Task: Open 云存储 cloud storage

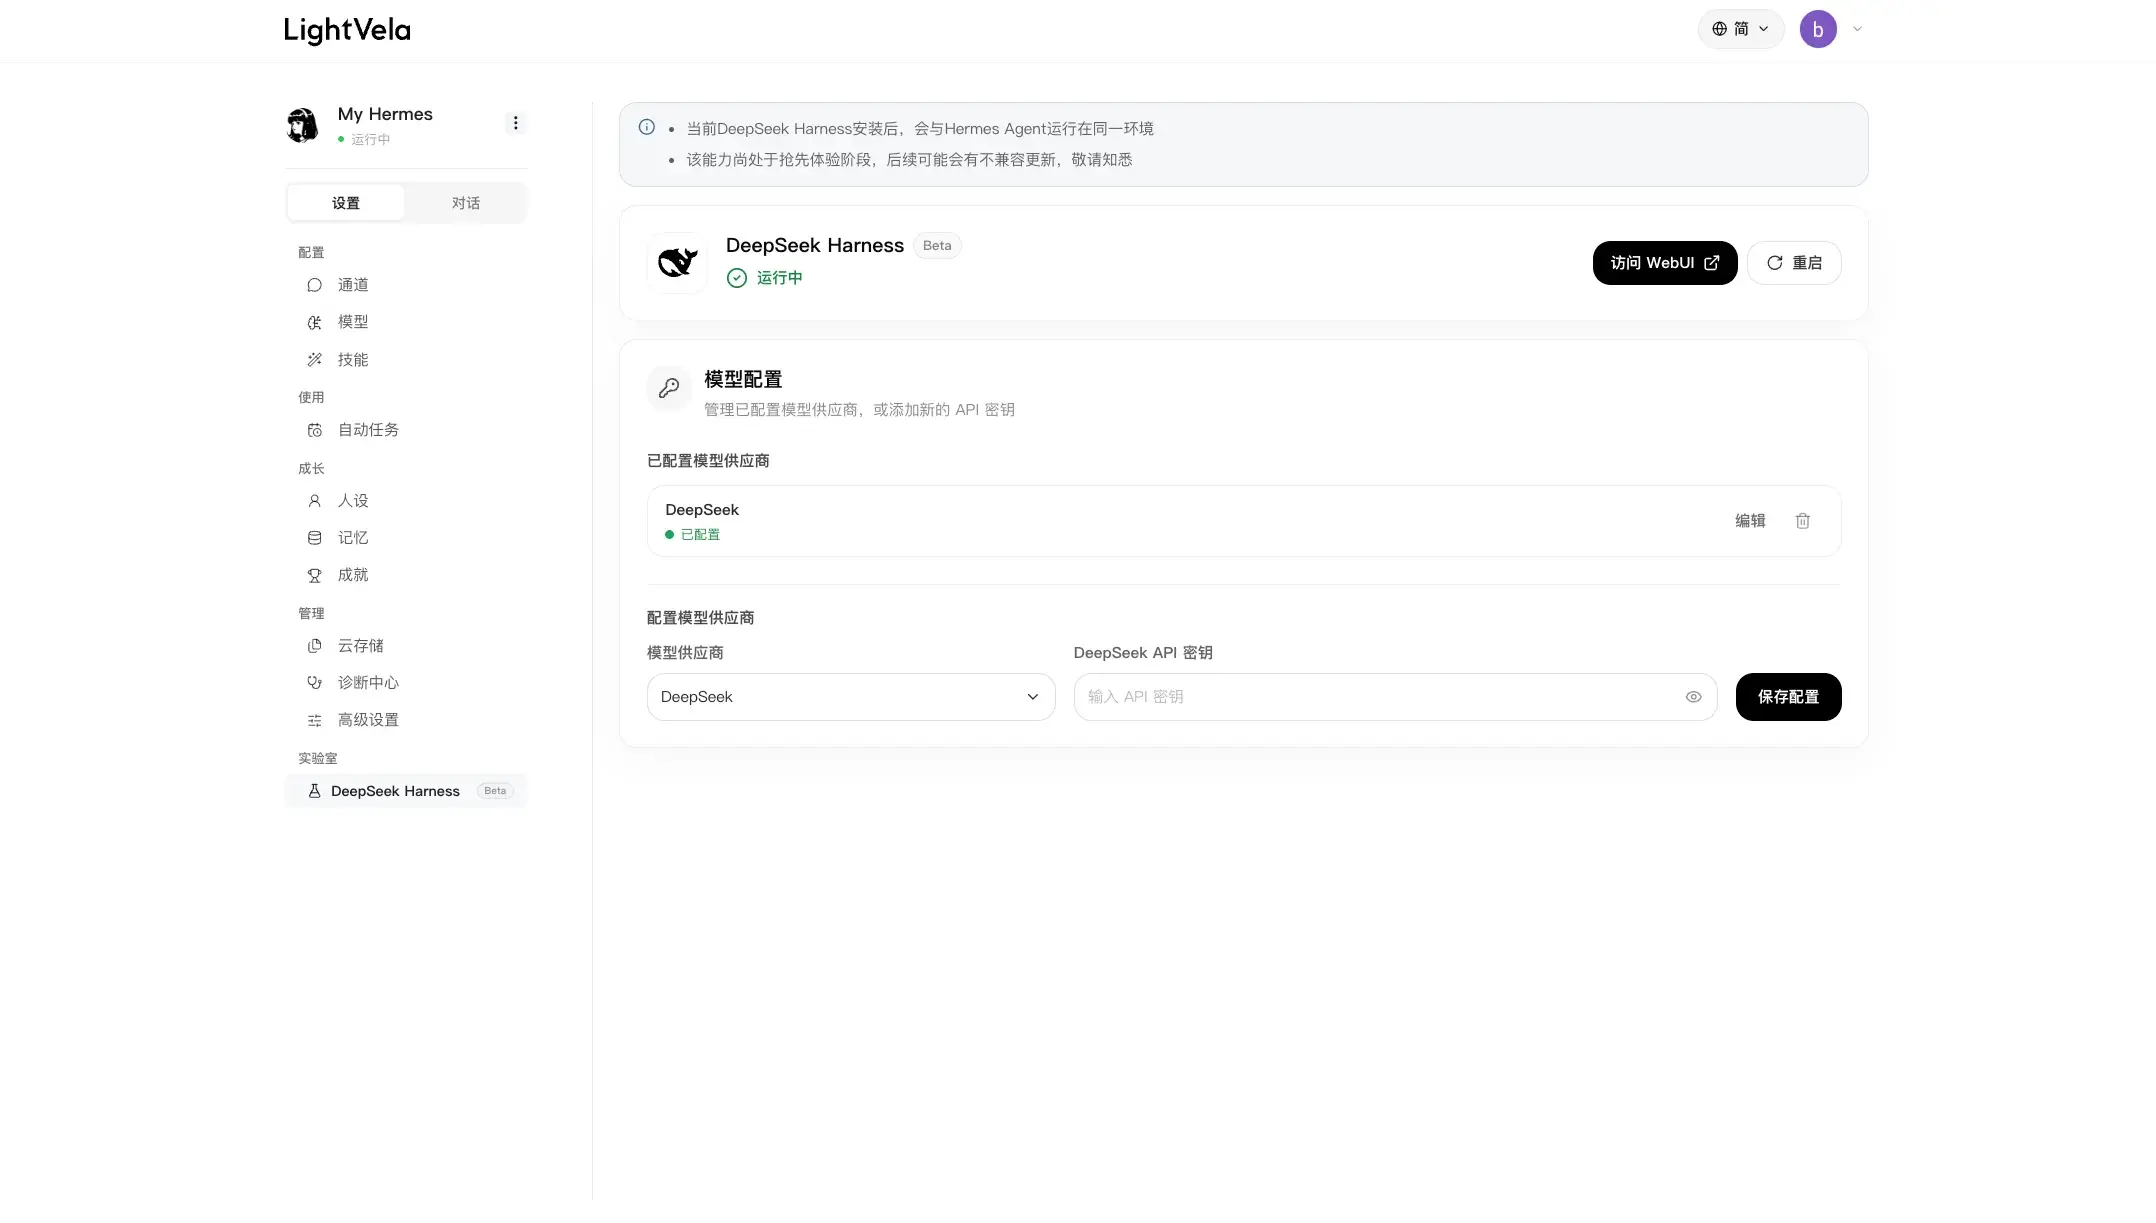Action: click(x=405, y=646)
